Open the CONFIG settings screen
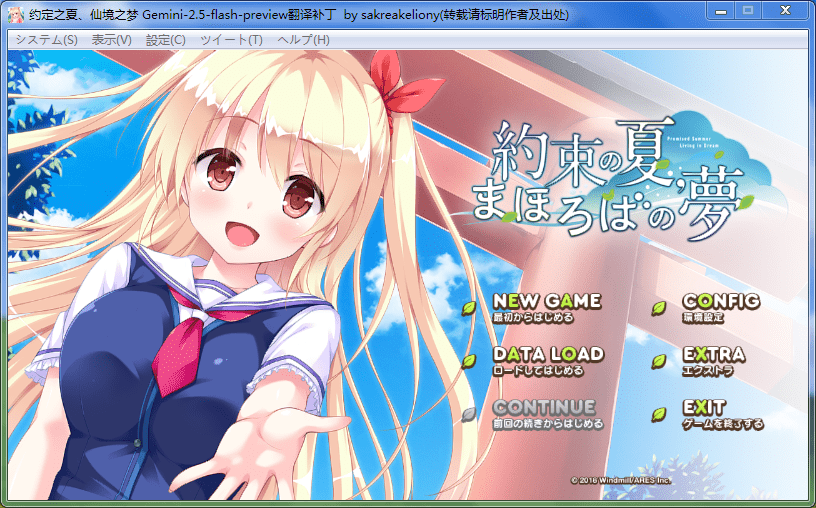The width and height of the screenshot is (816, 508). [720, 307]
